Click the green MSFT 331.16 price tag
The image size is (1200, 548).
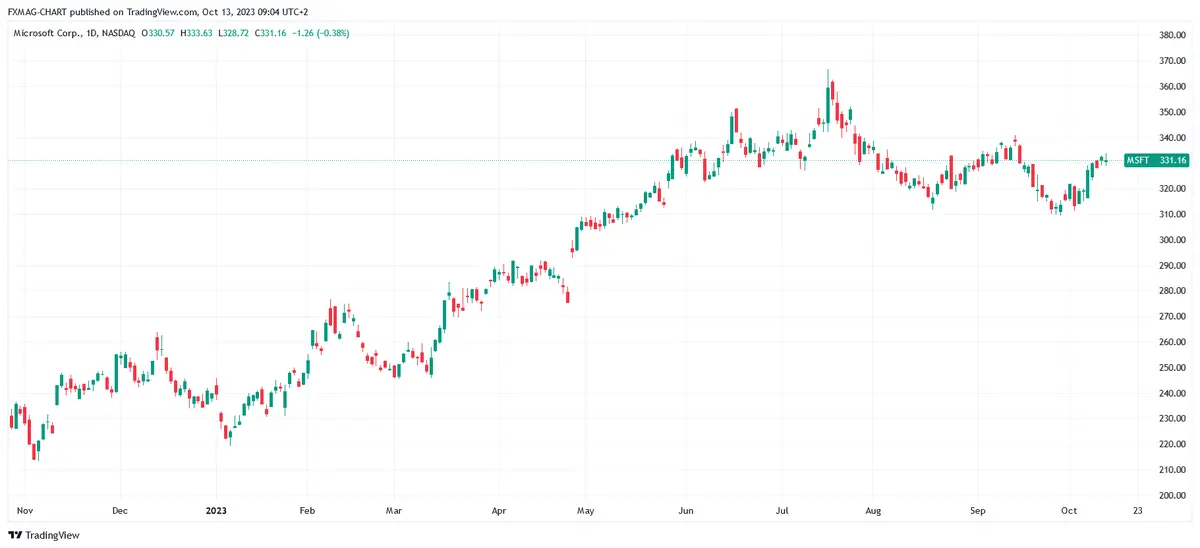[x=1155, y=160]
